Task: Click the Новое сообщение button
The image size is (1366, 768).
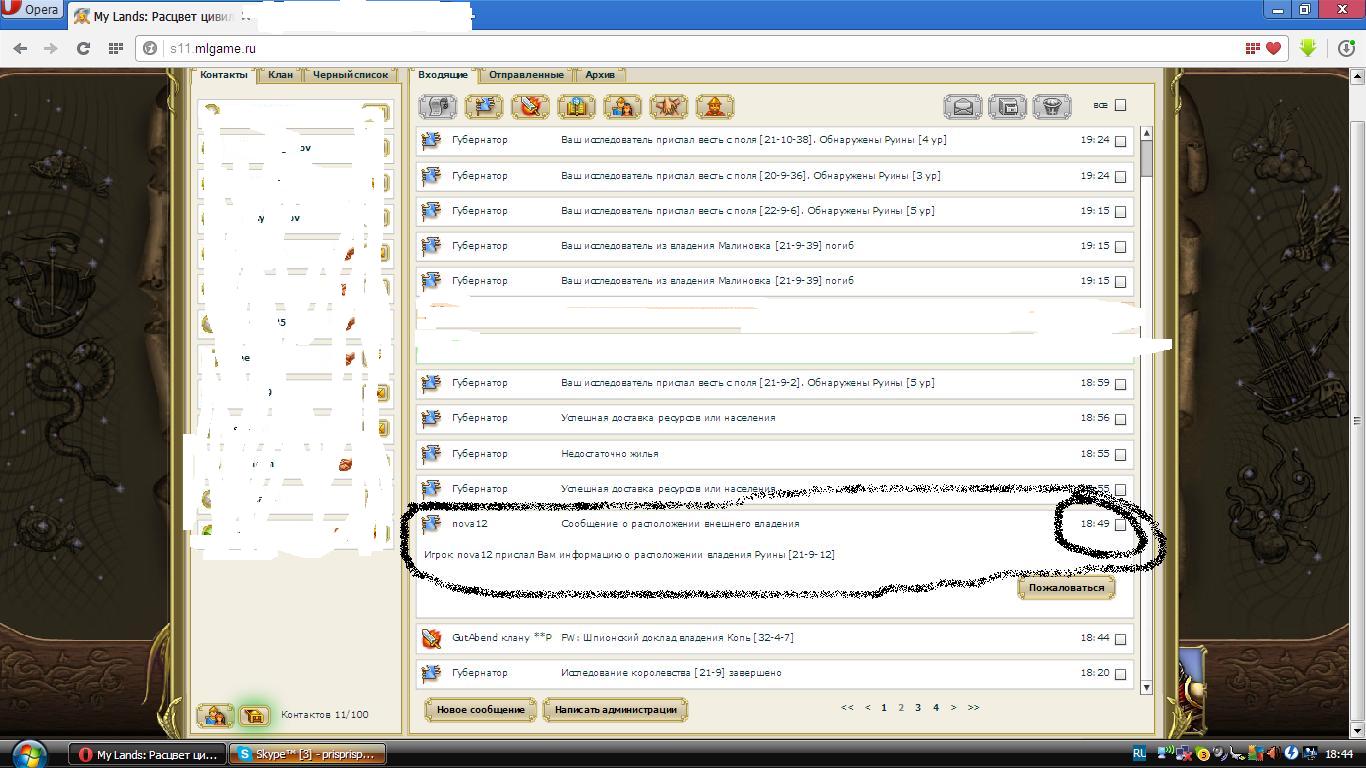Action: [480, 710]
